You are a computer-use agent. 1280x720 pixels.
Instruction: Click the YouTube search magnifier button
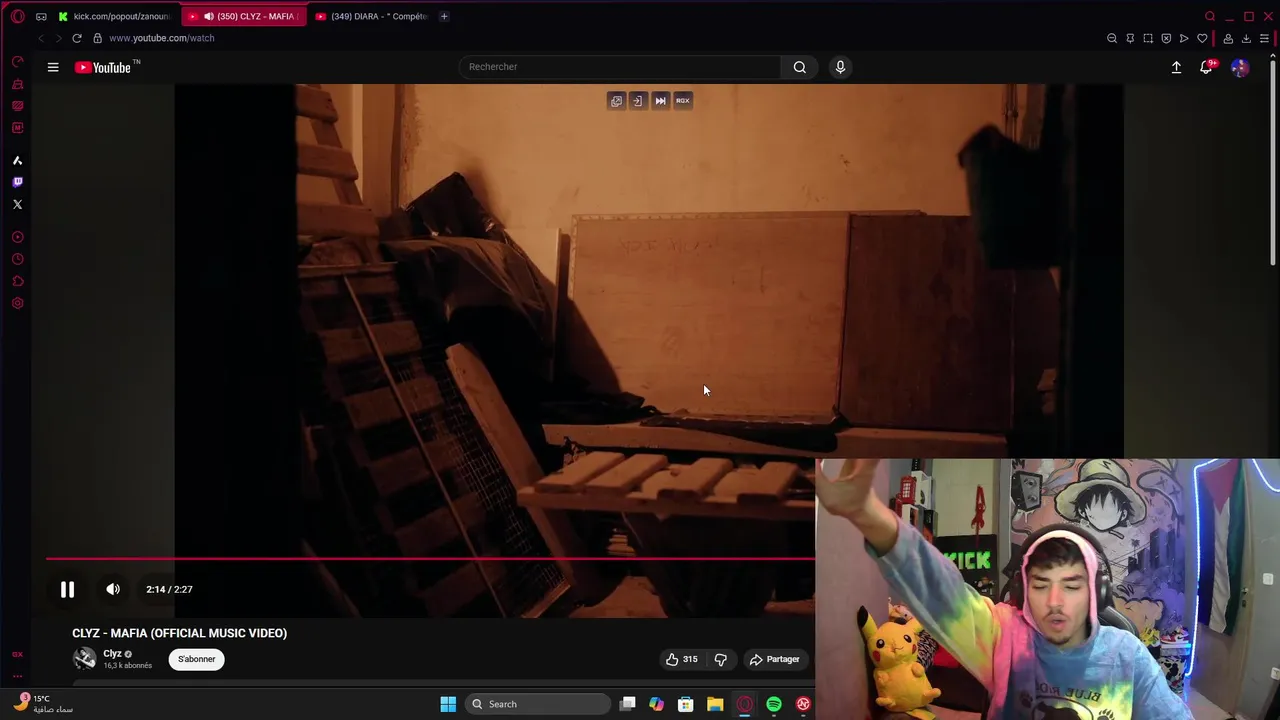point(800,67)
